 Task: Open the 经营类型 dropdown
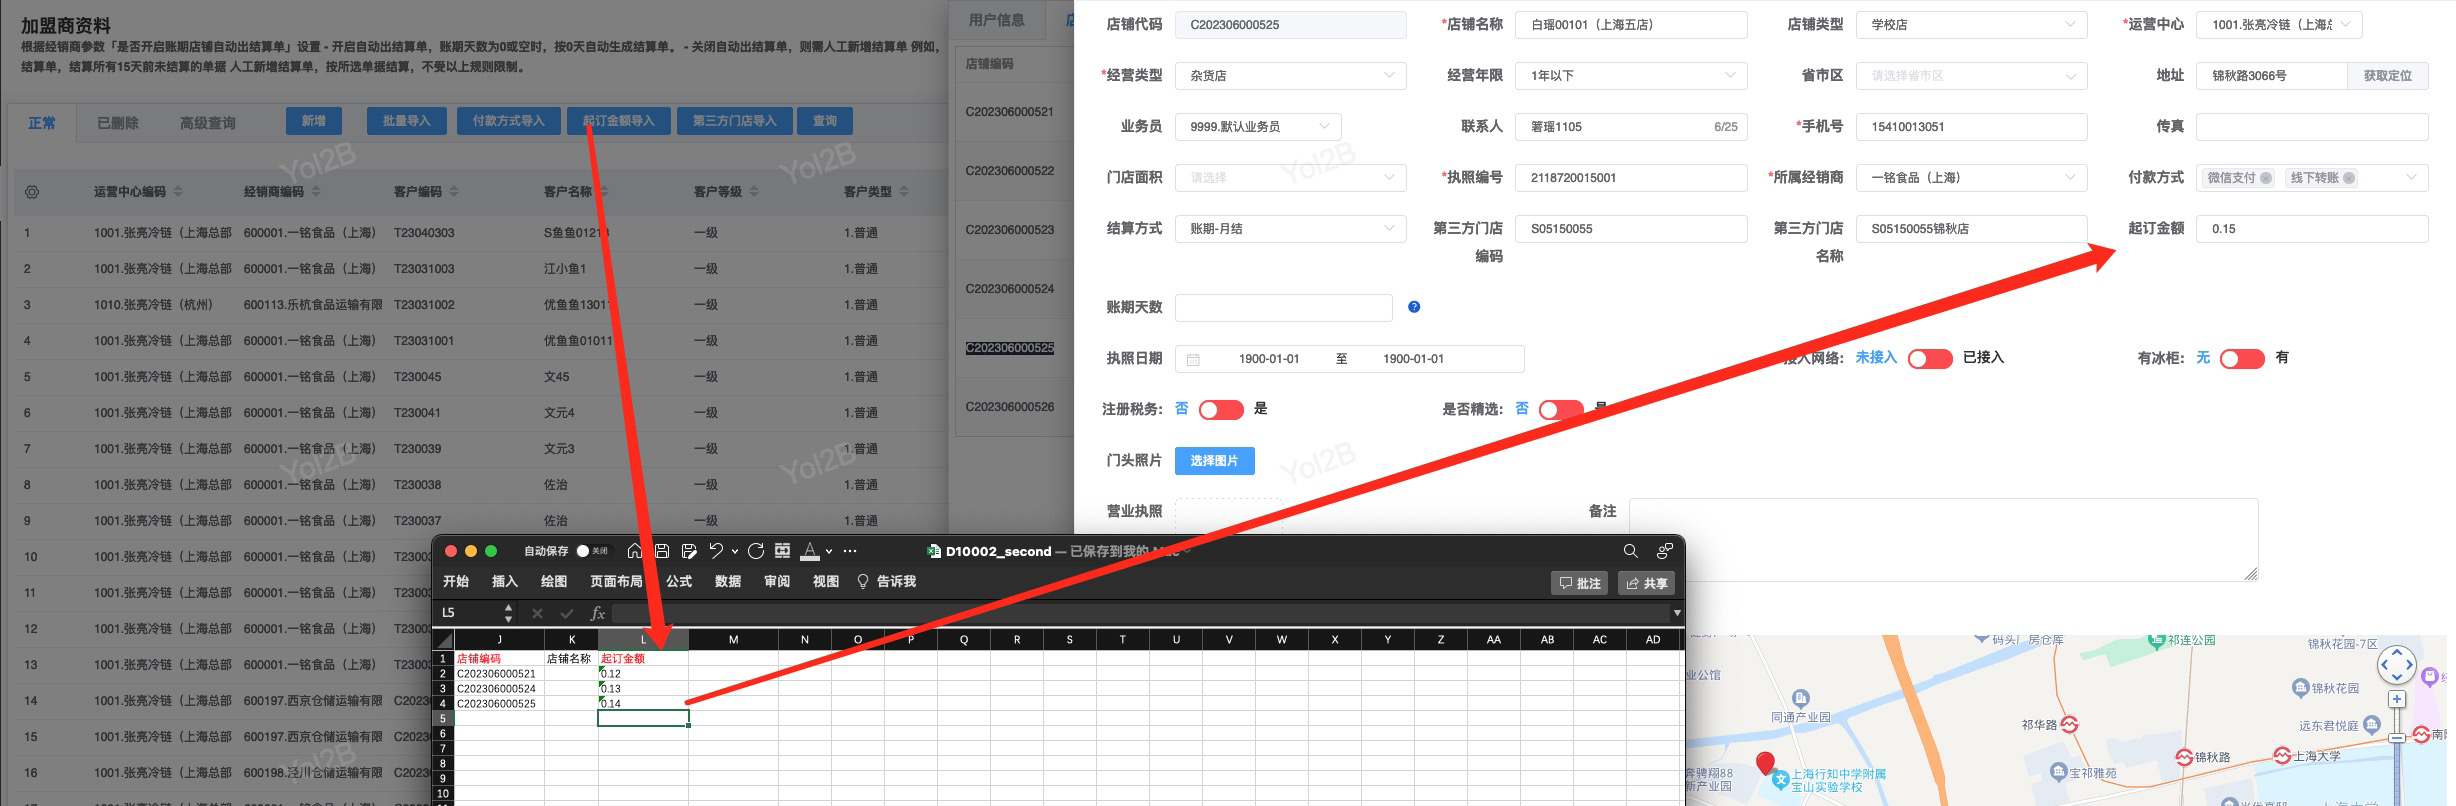1291,76
